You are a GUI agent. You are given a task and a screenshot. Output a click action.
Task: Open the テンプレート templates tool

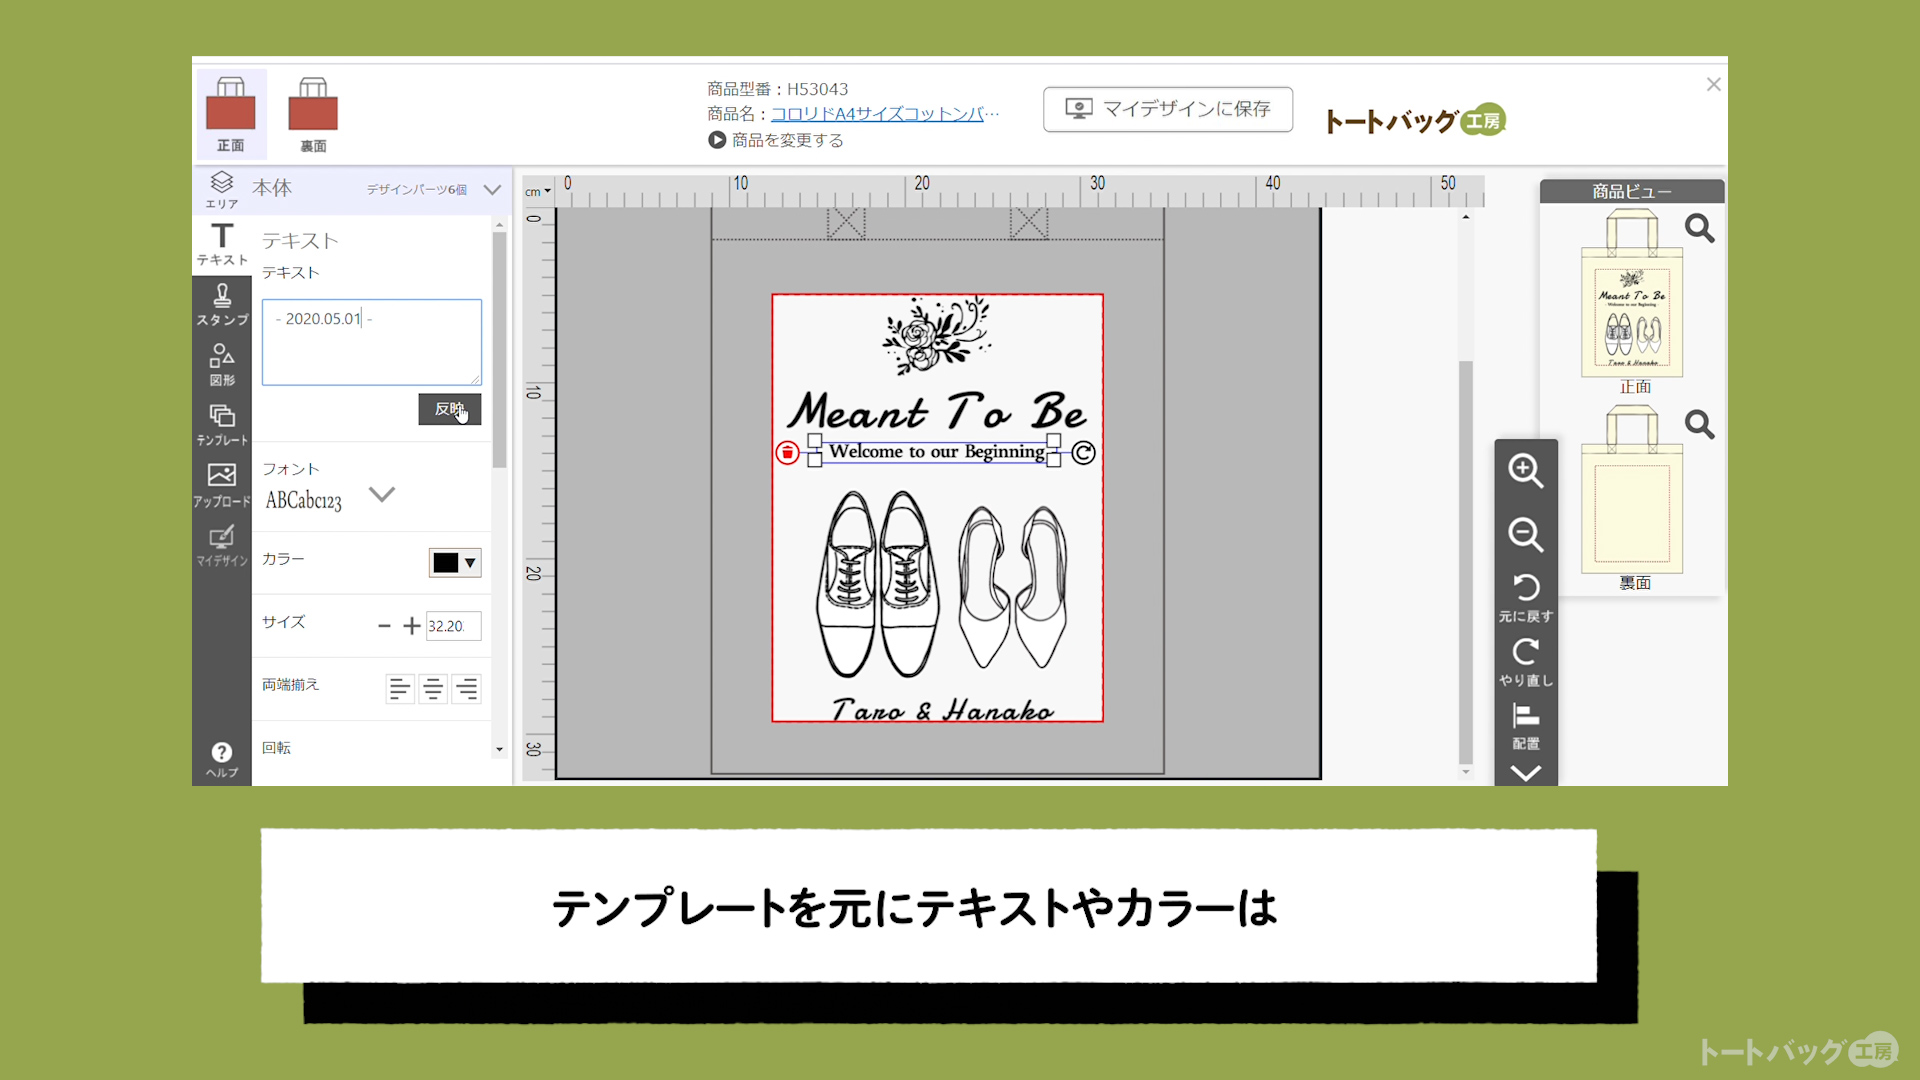(222, 425)
